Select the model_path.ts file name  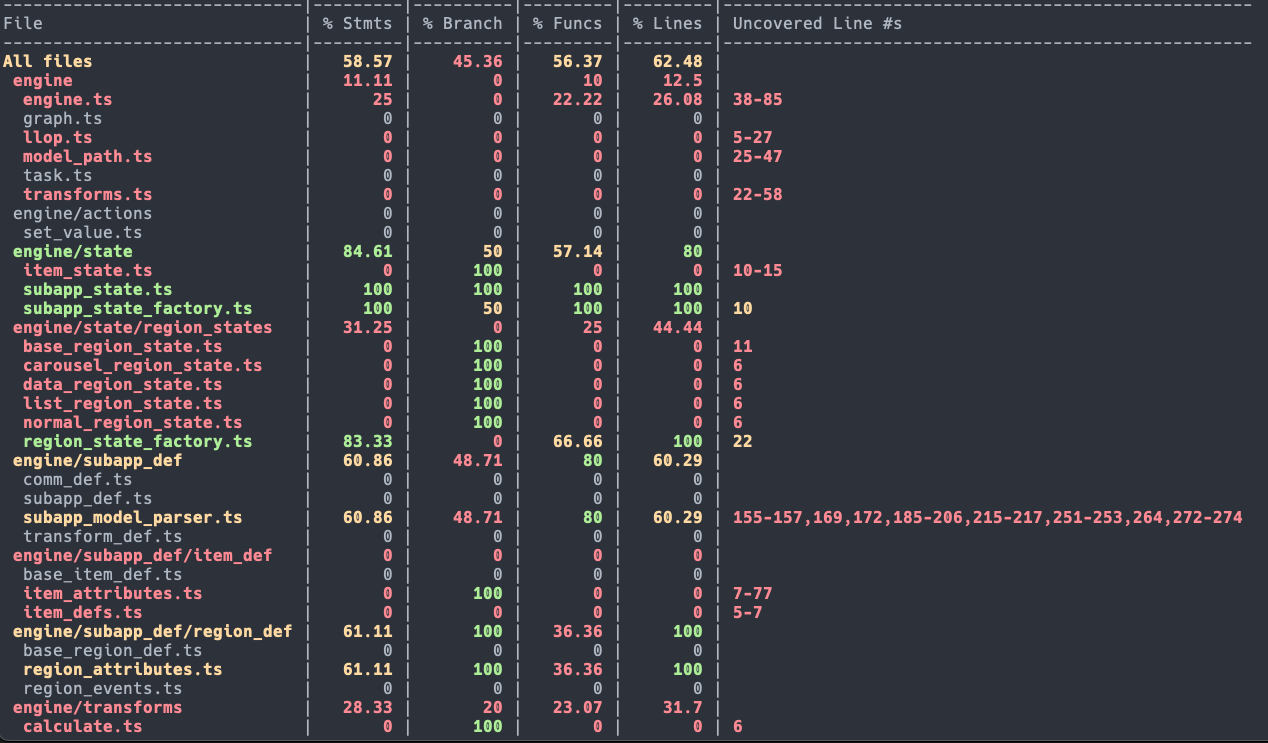[x=87, y=157]
